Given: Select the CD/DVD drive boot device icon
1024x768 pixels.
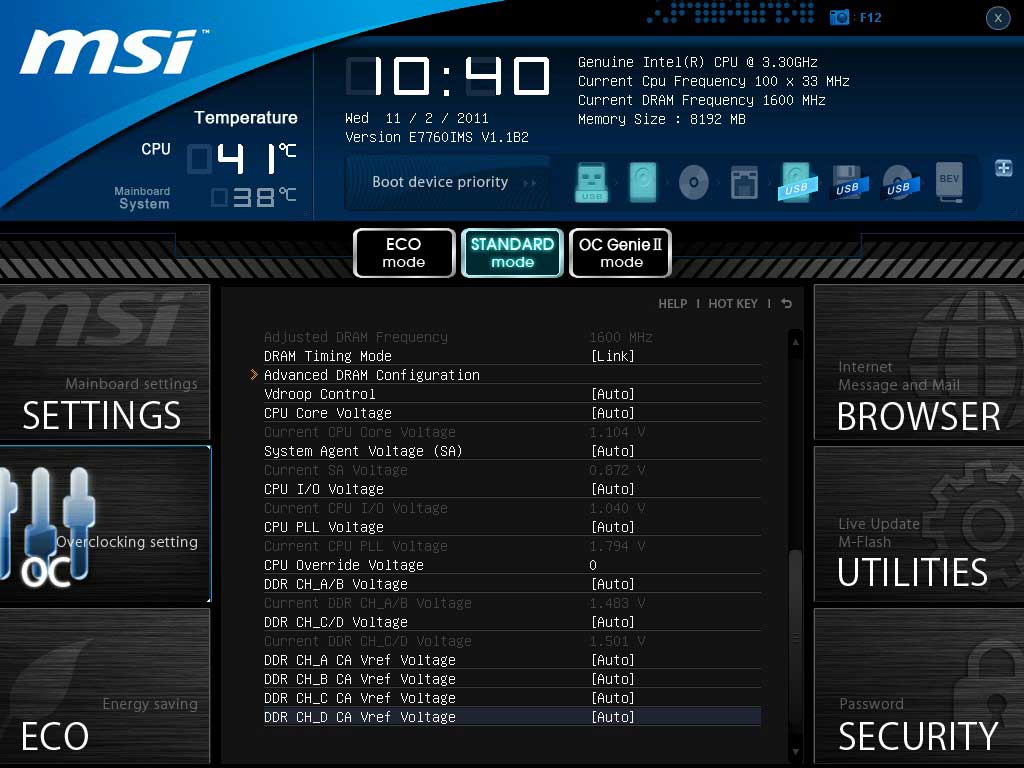Looking at the screenshot, I should [694, 182].
